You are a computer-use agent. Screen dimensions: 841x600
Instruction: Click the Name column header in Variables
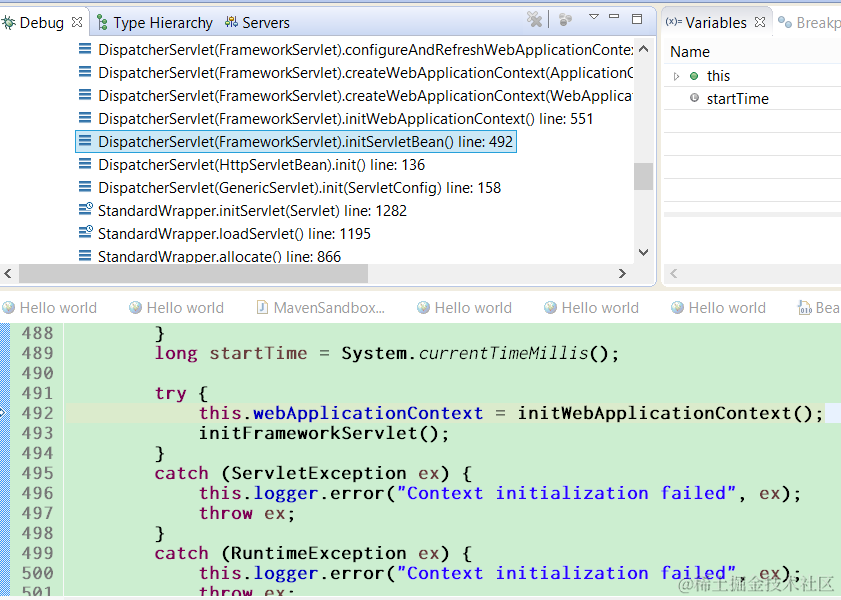690,52
